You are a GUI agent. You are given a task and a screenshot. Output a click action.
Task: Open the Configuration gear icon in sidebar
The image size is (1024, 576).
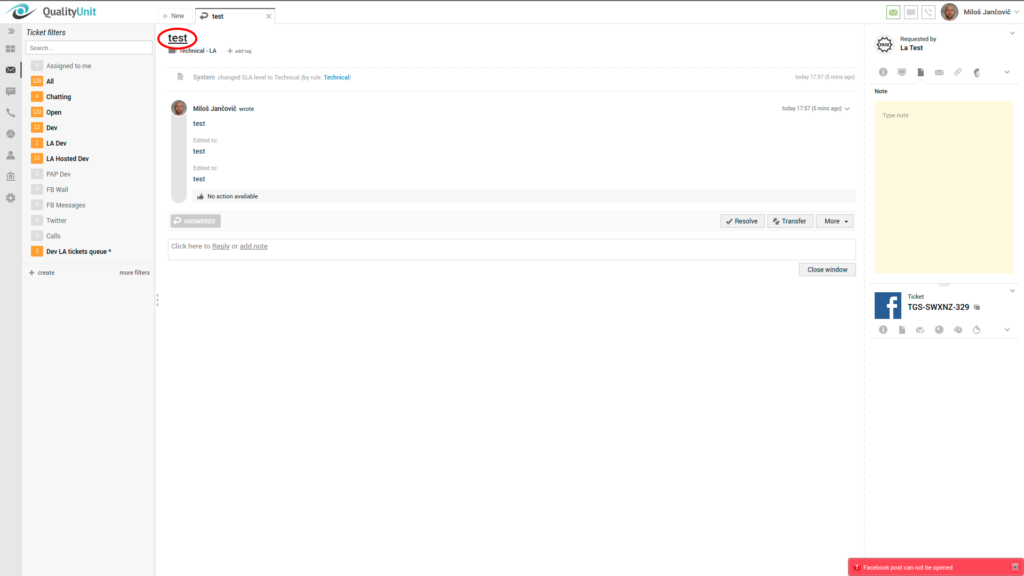click(x=10, y=198)
